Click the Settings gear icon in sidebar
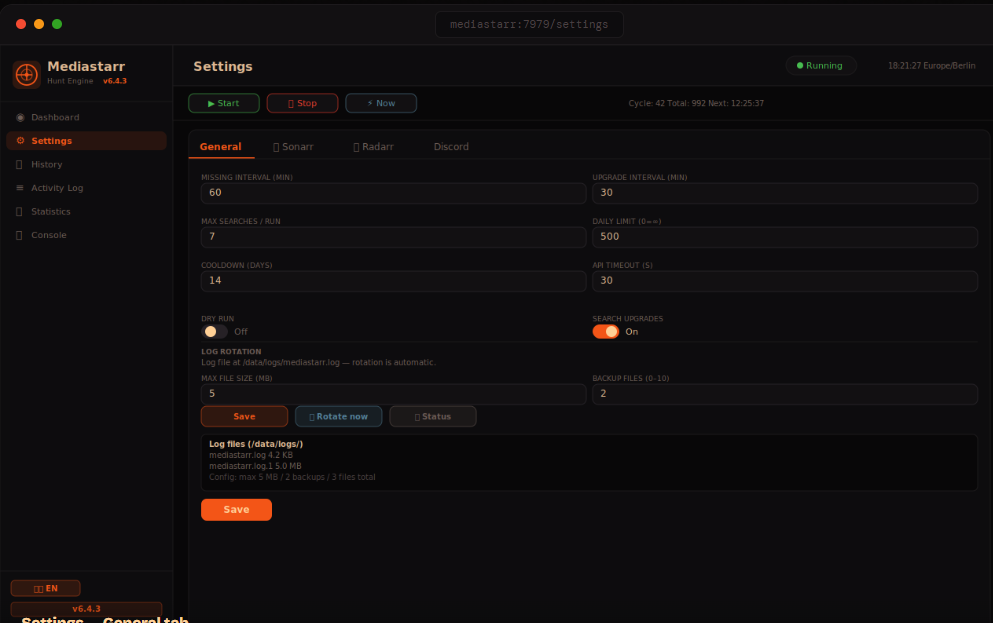The height and width of the screenshot is (623, 993). click(x=20, y=141)
